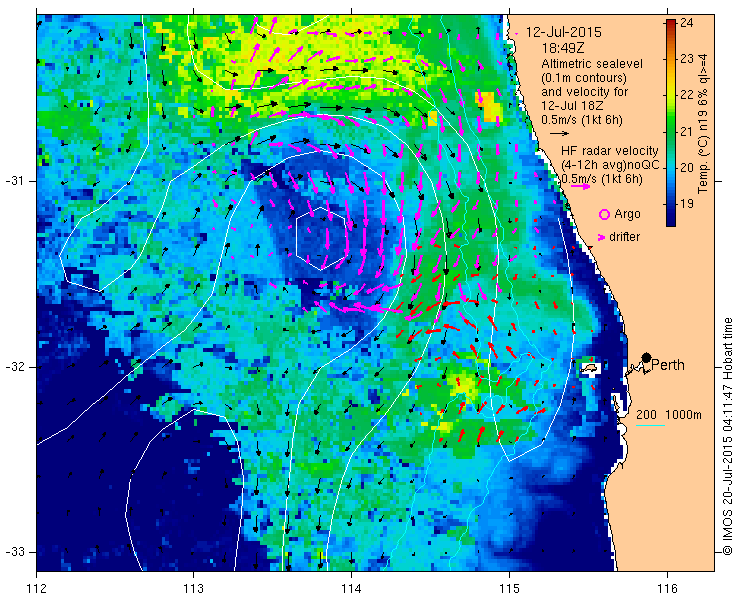740x600 pixels.
Task: Click the magenta HF radar scale arrow
Action: click(x=580, y=186)
